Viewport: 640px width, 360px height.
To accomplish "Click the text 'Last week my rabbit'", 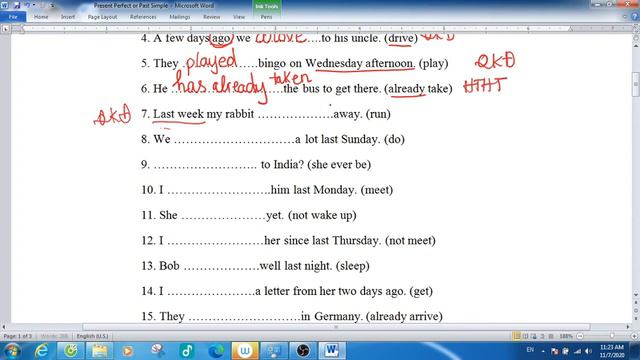I will coord(203,114).
